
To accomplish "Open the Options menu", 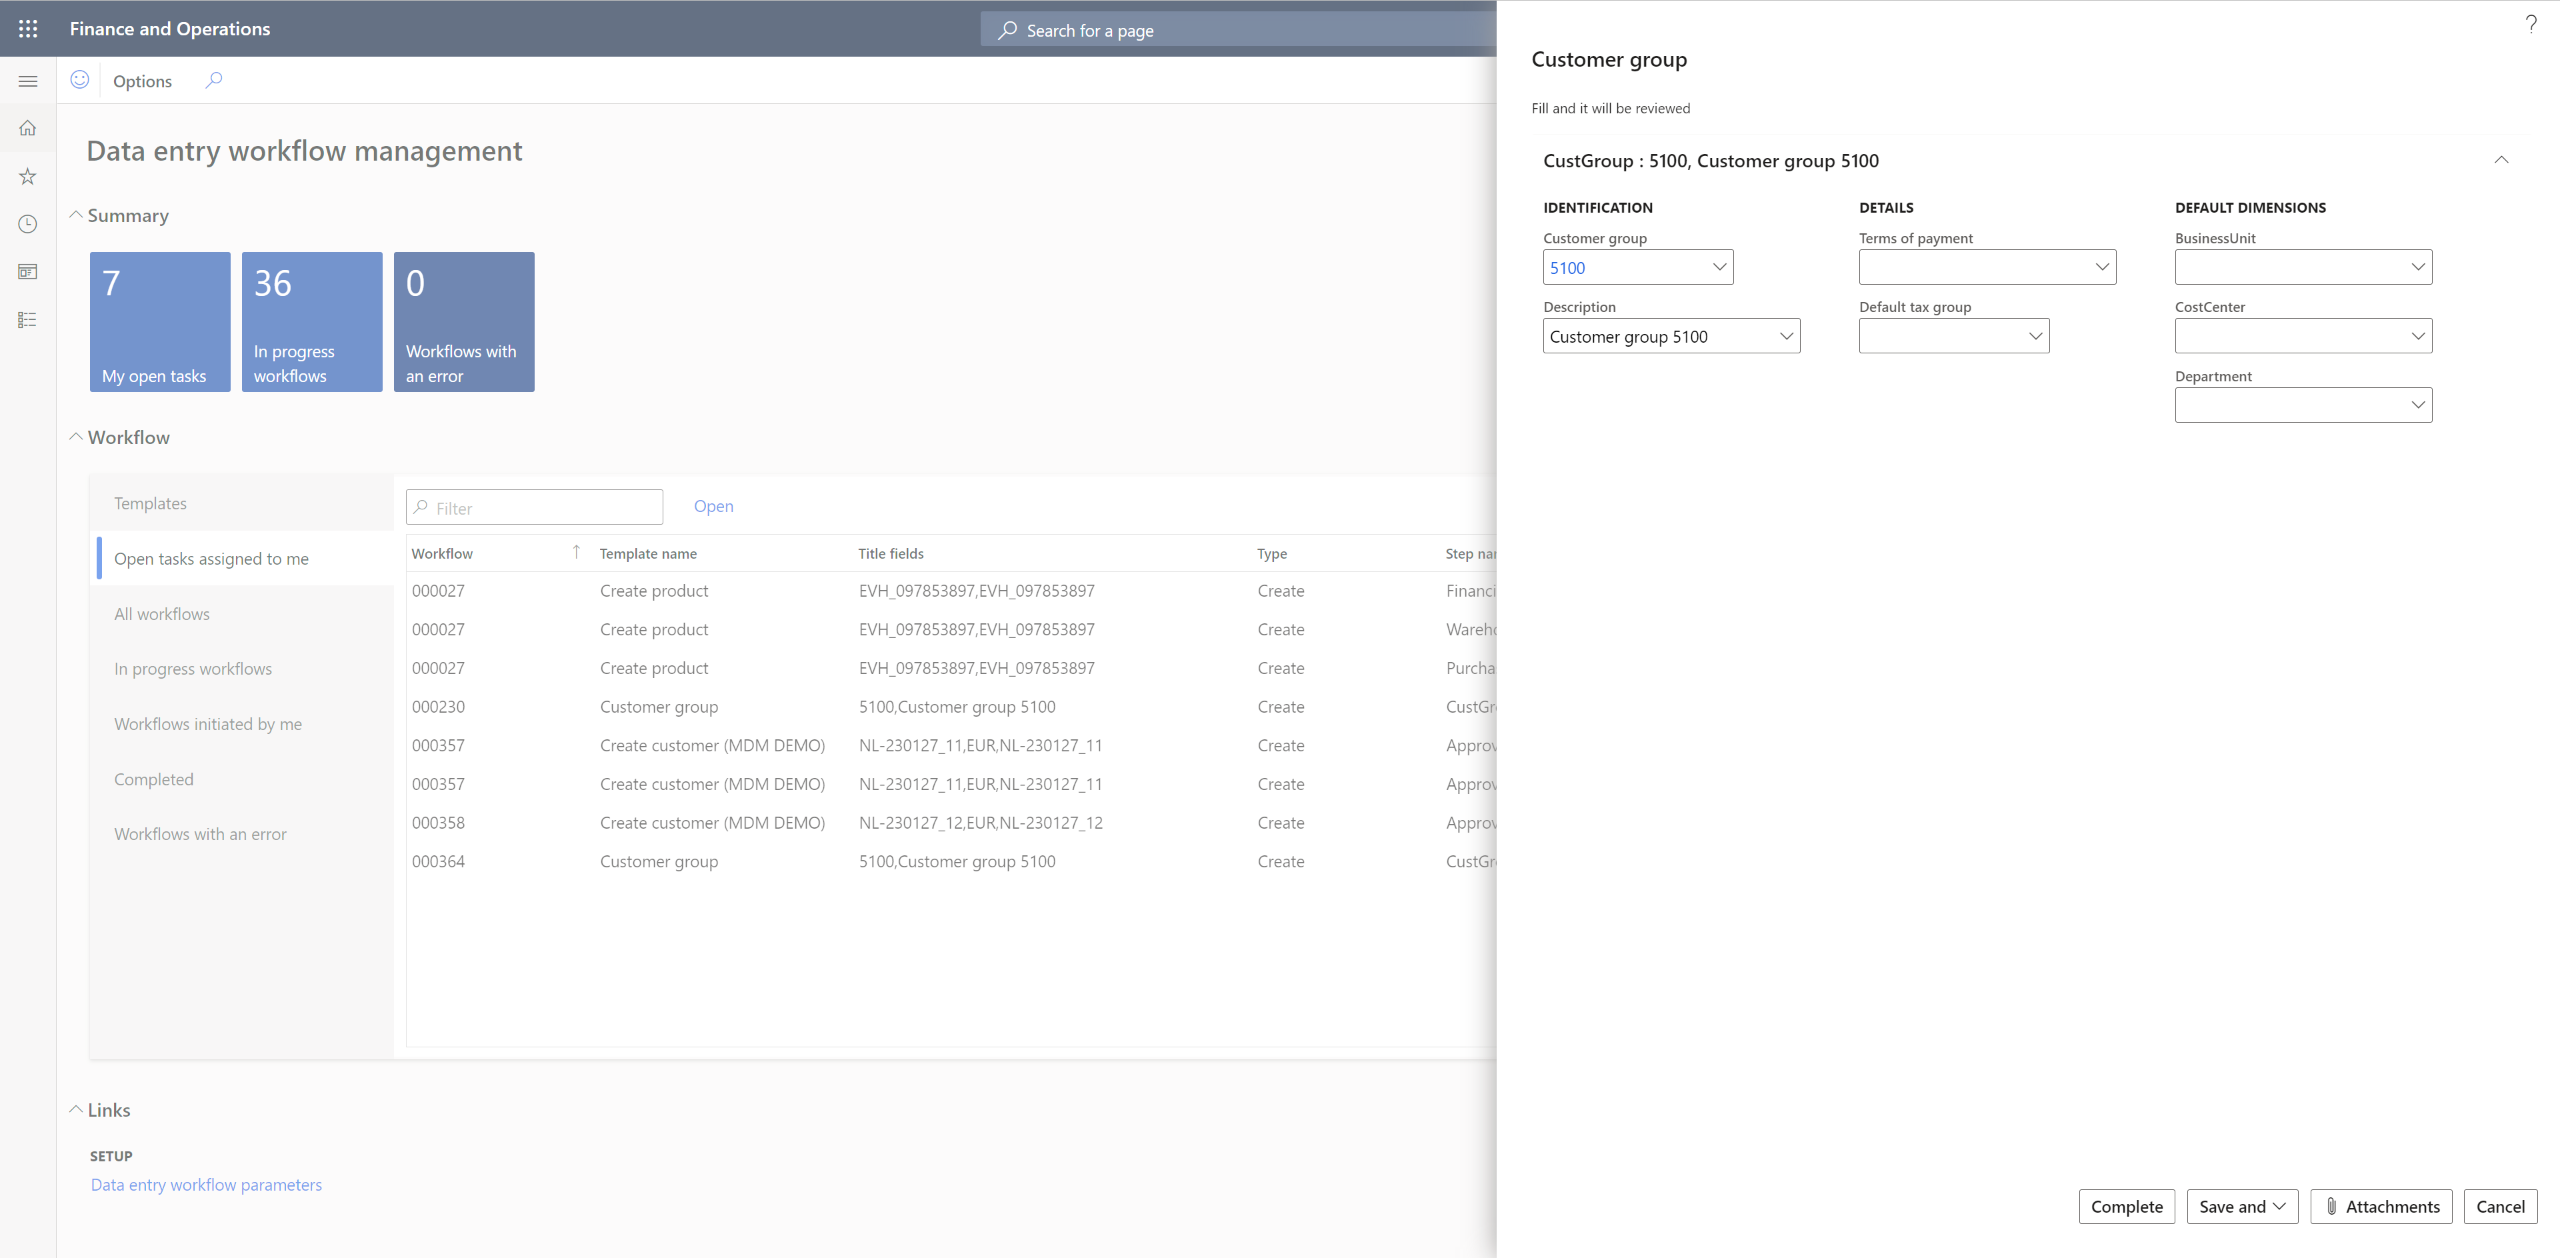I will (x=141, y=81).
